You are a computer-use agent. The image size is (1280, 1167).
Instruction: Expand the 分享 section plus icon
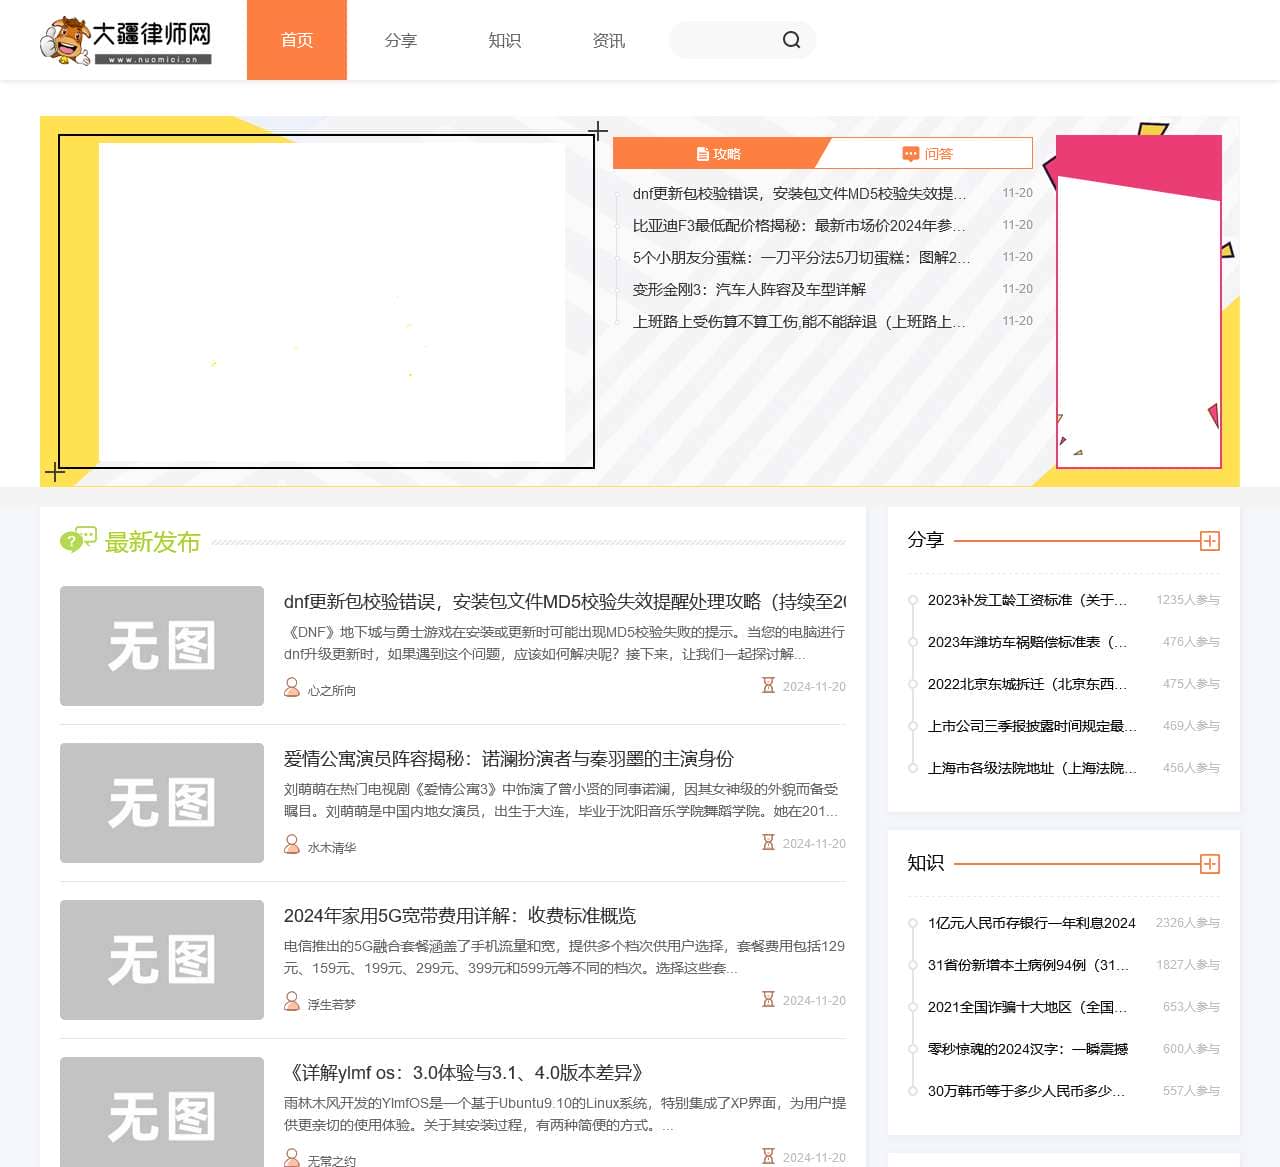pyautogui.click(x=1209, y=541)
